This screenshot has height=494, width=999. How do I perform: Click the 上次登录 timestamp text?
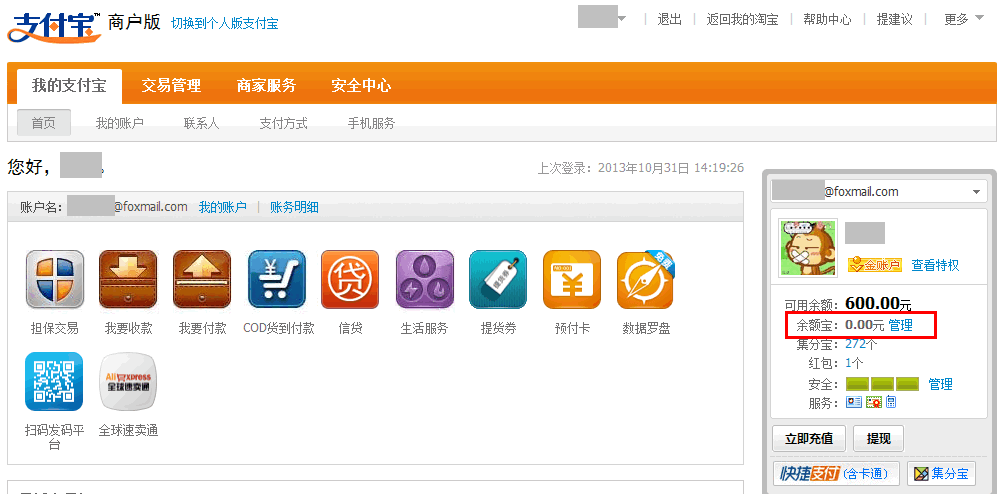point(641,168)
